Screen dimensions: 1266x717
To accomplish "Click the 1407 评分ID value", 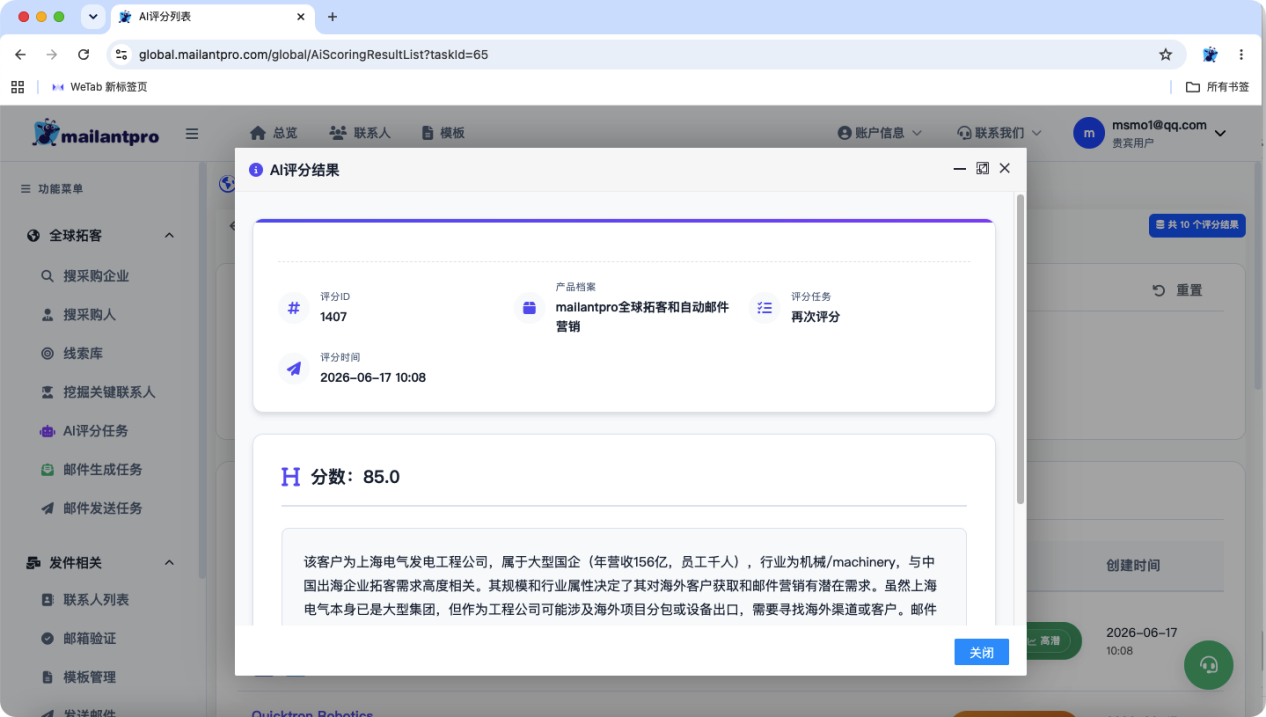I will (333, 317).
